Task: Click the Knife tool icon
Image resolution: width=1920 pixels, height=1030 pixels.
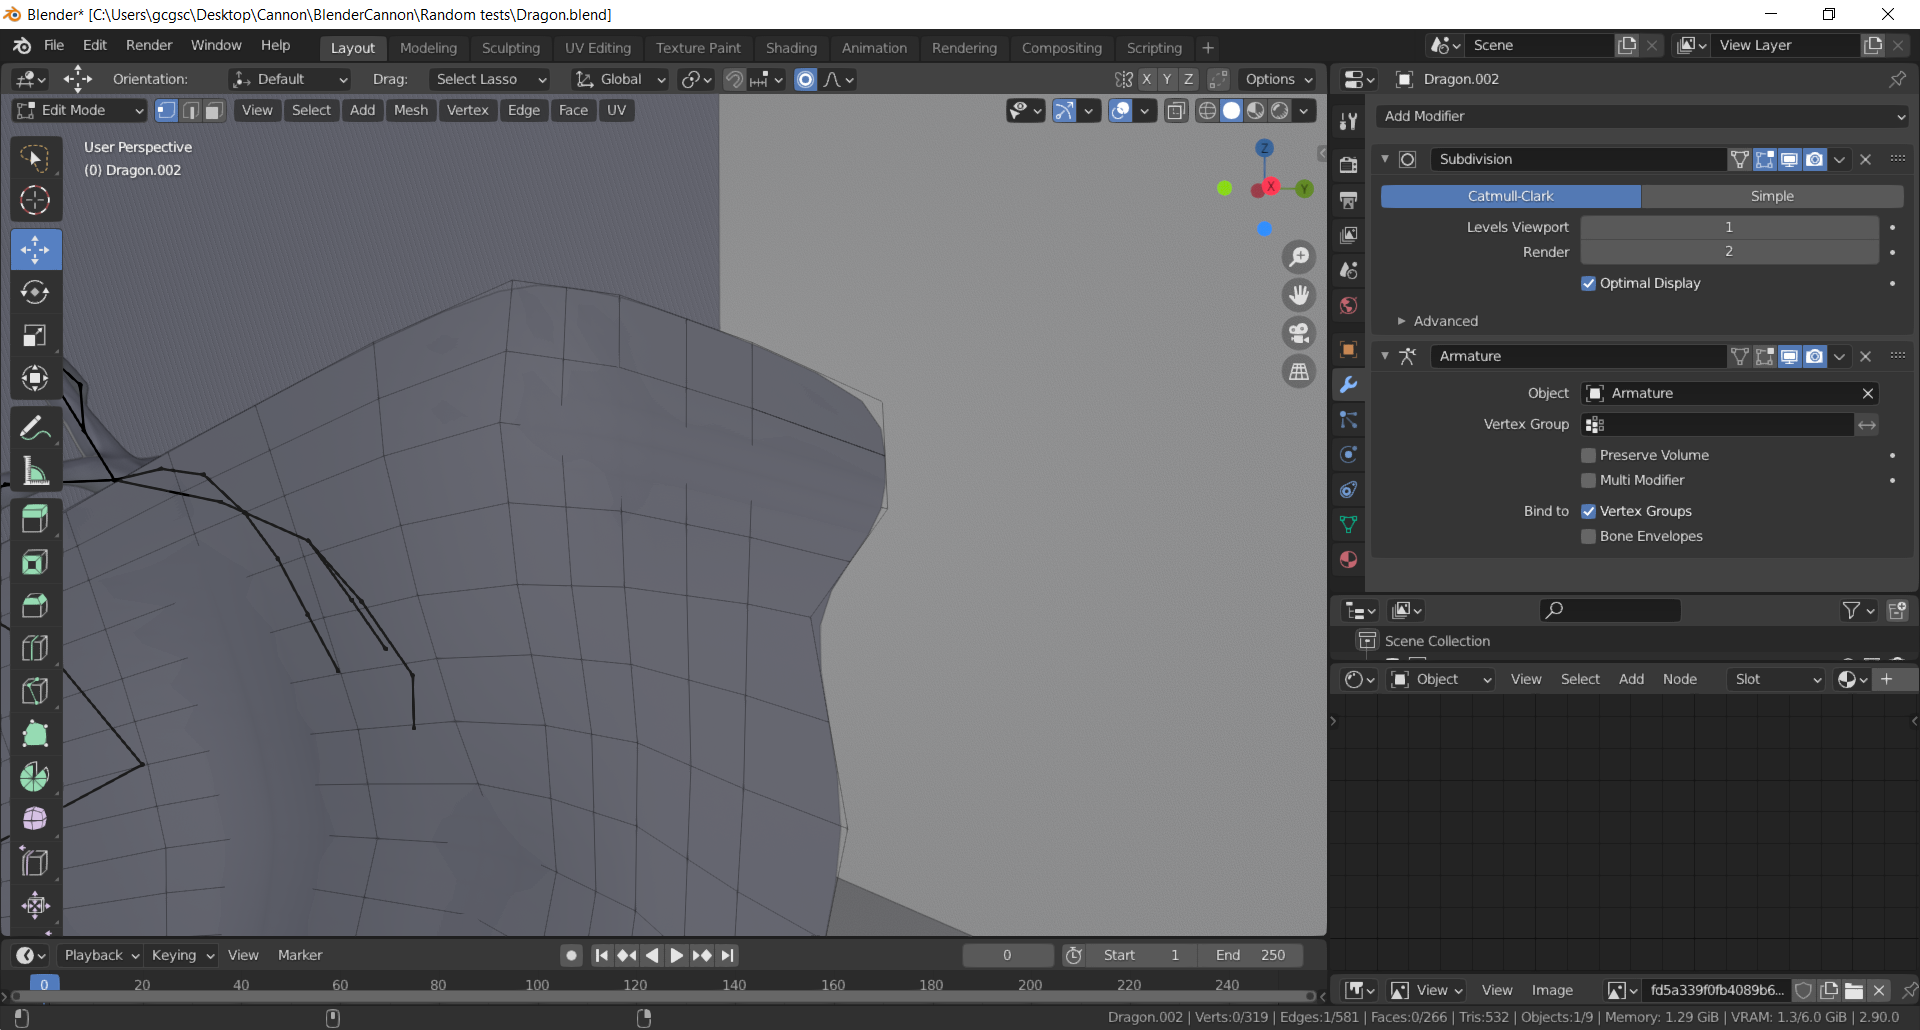Action: click(x=35, y=691)
